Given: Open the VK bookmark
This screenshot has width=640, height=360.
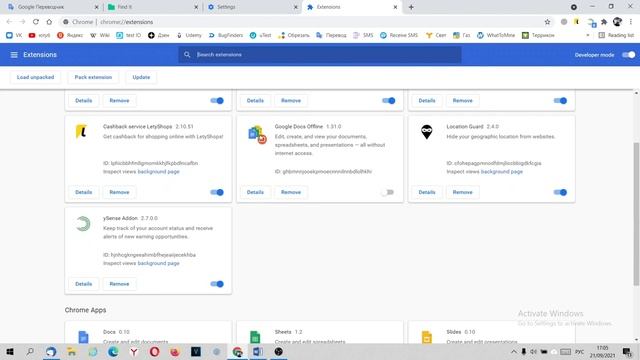Looking at the screenshot, I should tap(14, 36).
